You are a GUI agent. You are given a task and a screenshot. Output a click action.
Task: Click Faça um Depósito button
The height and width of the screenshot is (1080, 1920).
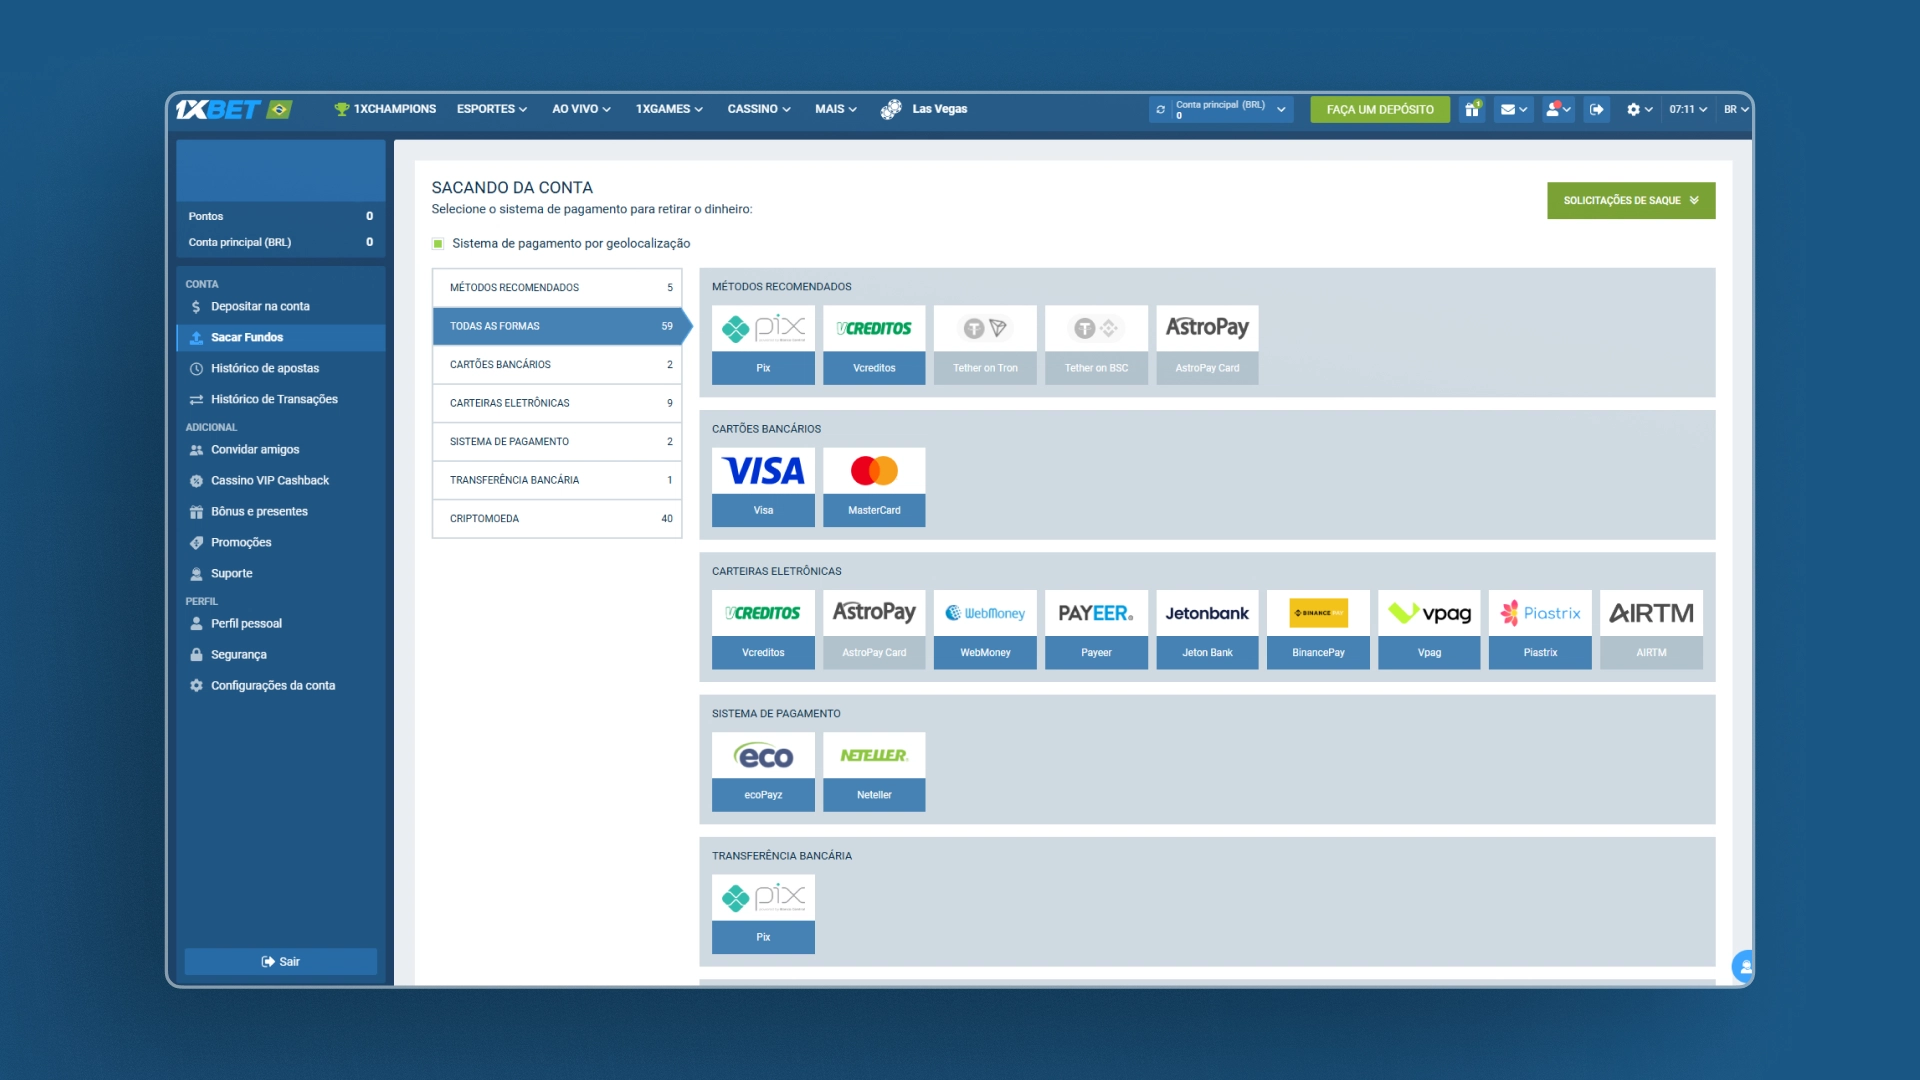1380,109
